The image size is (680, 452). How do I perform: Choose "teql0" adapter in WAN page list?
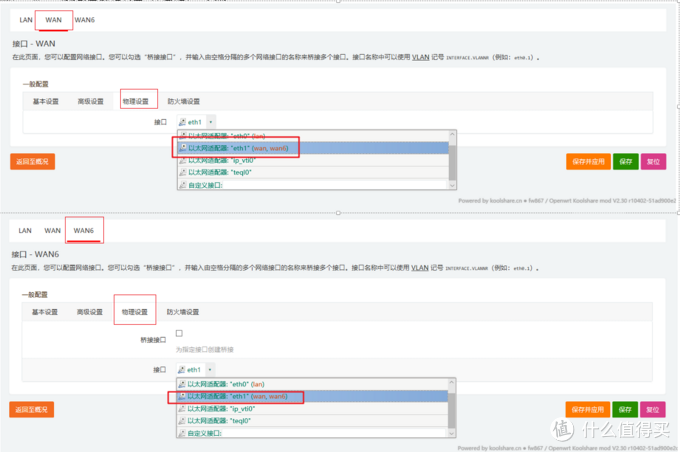(313, 173)
